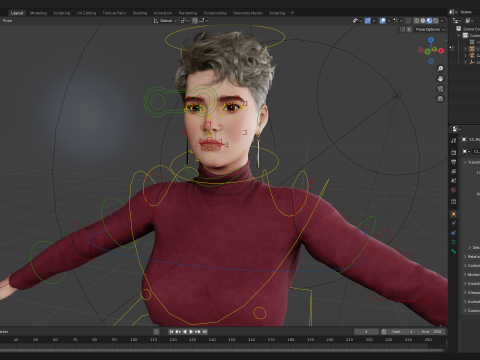
Task: Switch to Geometry Nodes workspace tab
Action: [x=248, y=13]
